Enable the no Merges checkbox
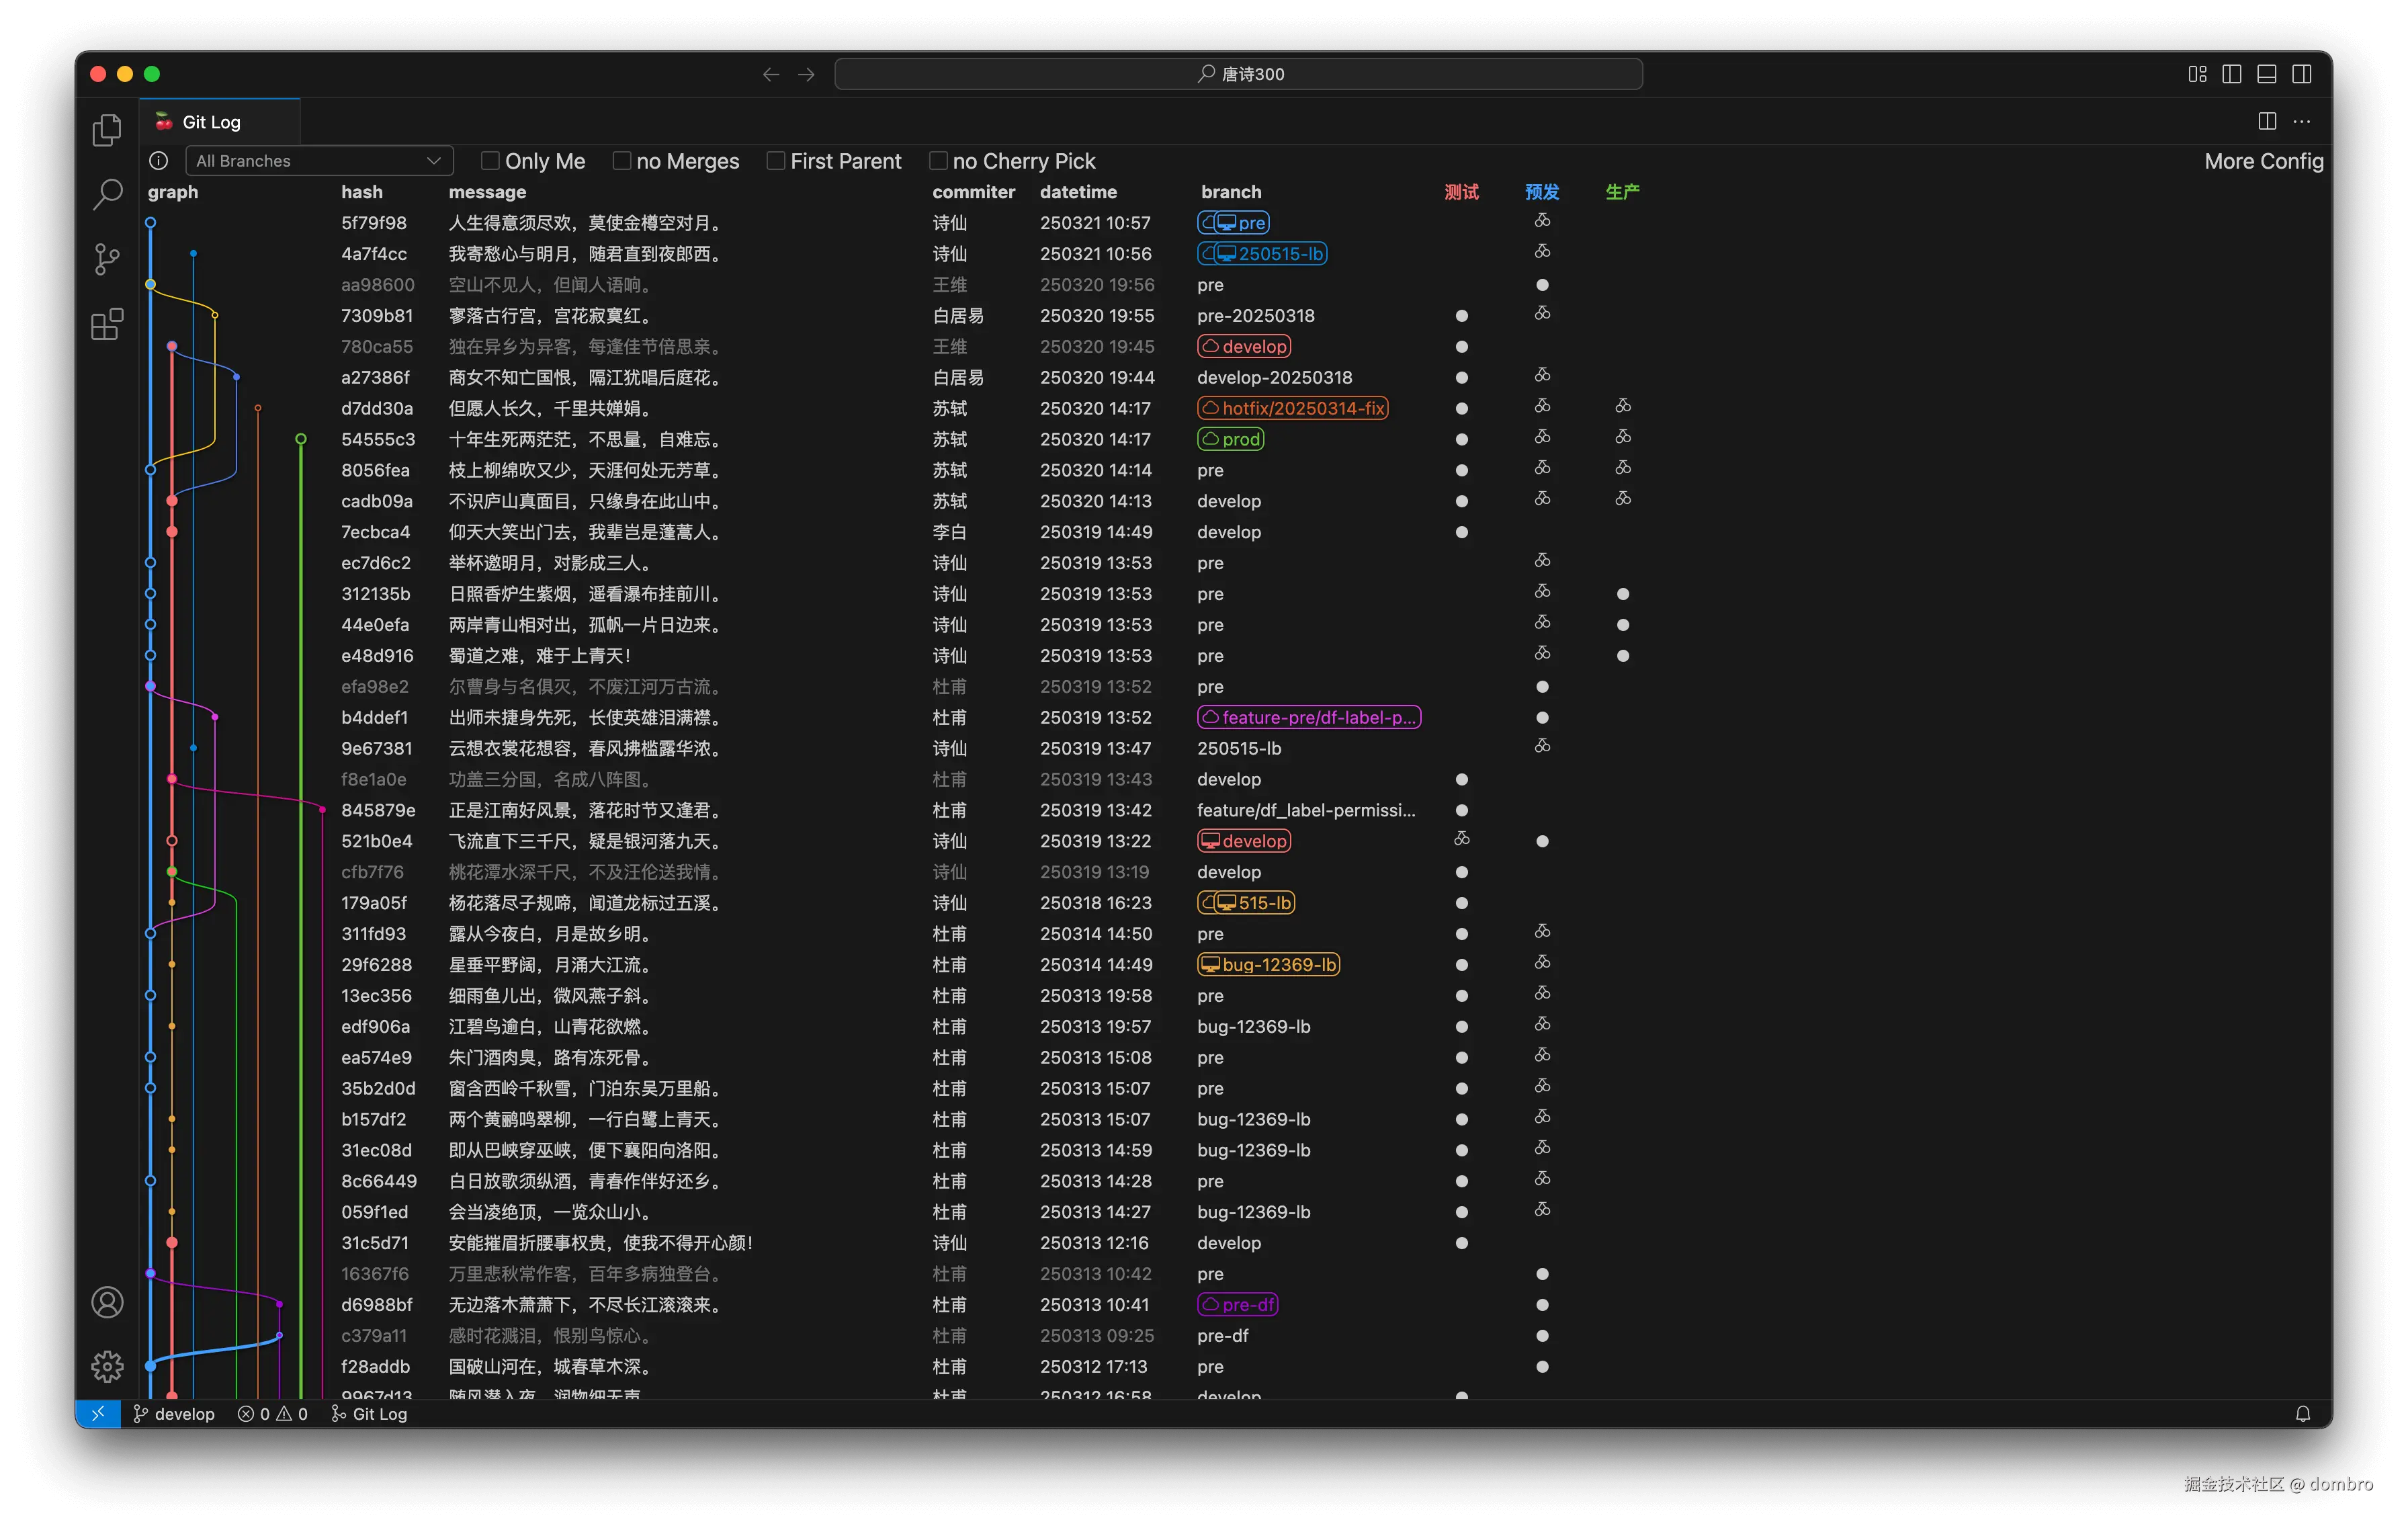 tap(621, 160)
